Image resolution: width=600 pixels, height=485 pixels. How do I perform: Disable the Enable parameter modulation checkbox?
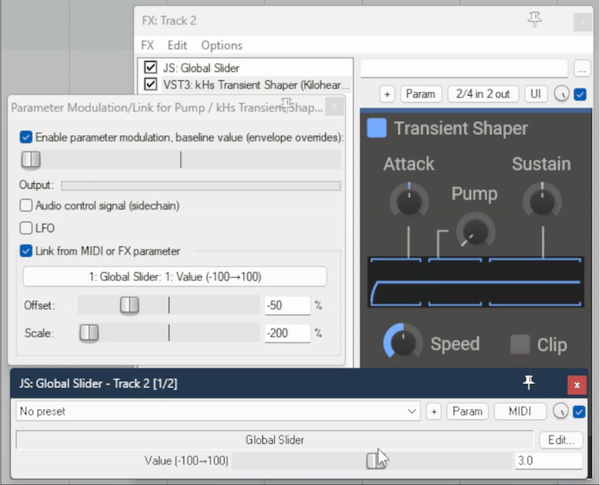[26, 137]
